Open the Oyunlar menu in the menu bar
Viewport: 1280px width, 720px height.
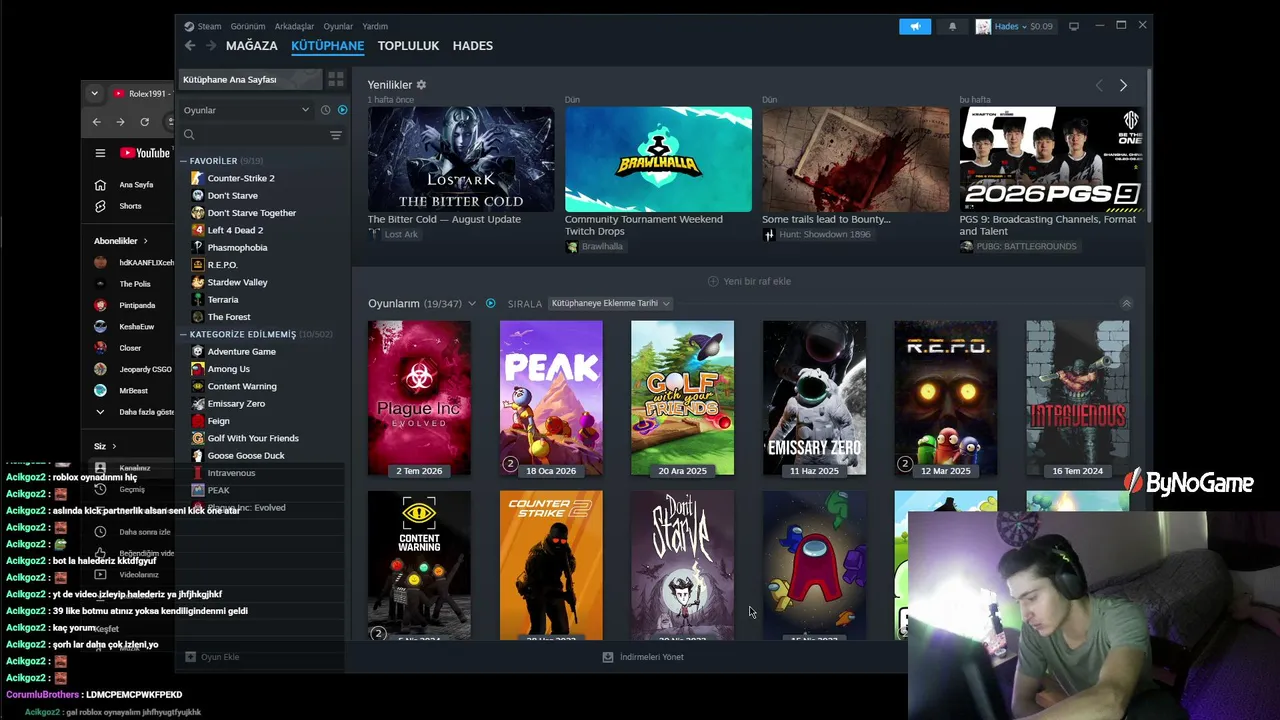tap(338, 26)
